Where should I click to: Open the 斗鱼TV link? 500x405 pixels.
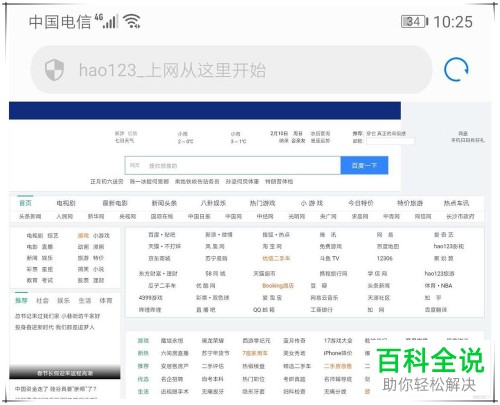click(329, 258)
